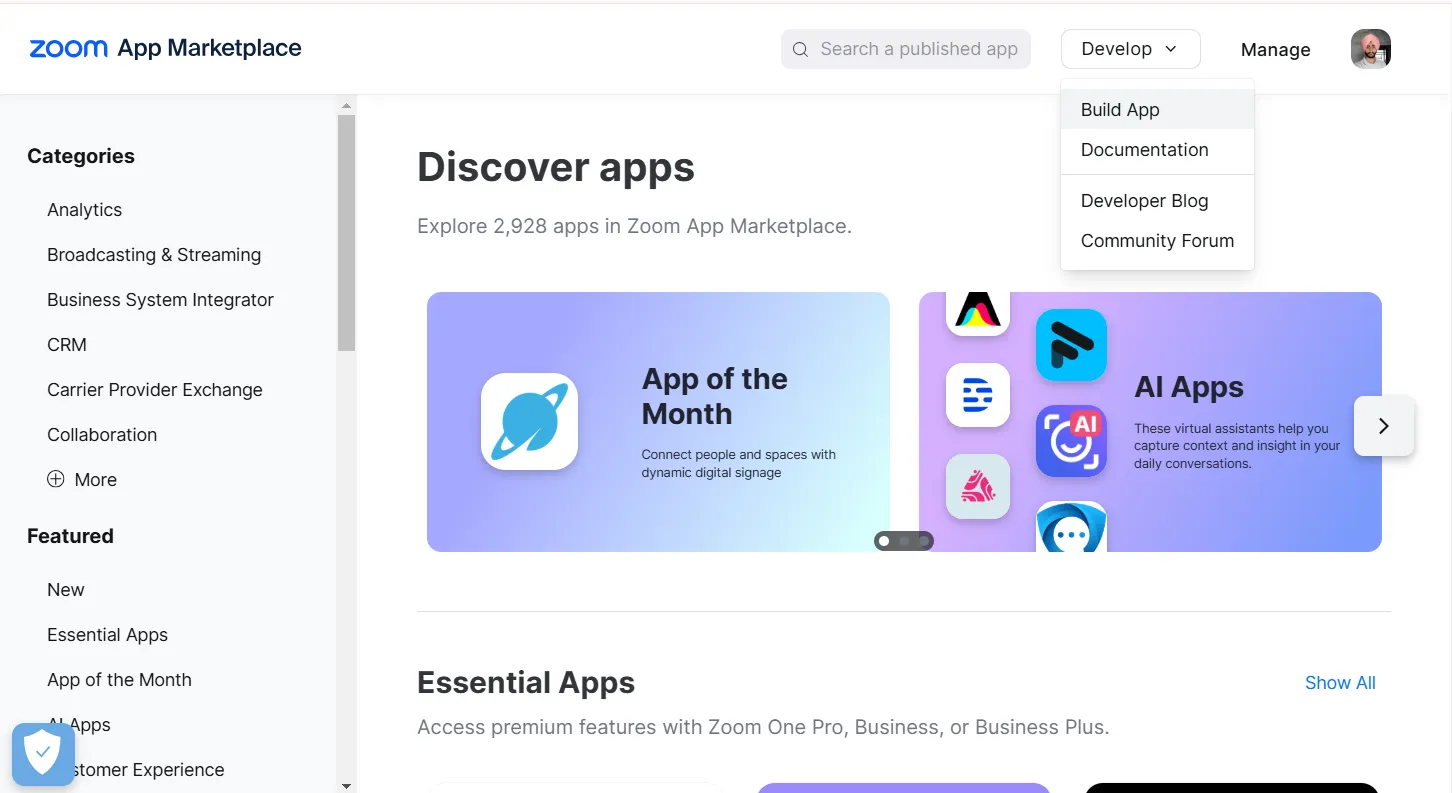Select the second carousel indicator dot
This screenshot has height=793, width=1452.
point(904,541)
